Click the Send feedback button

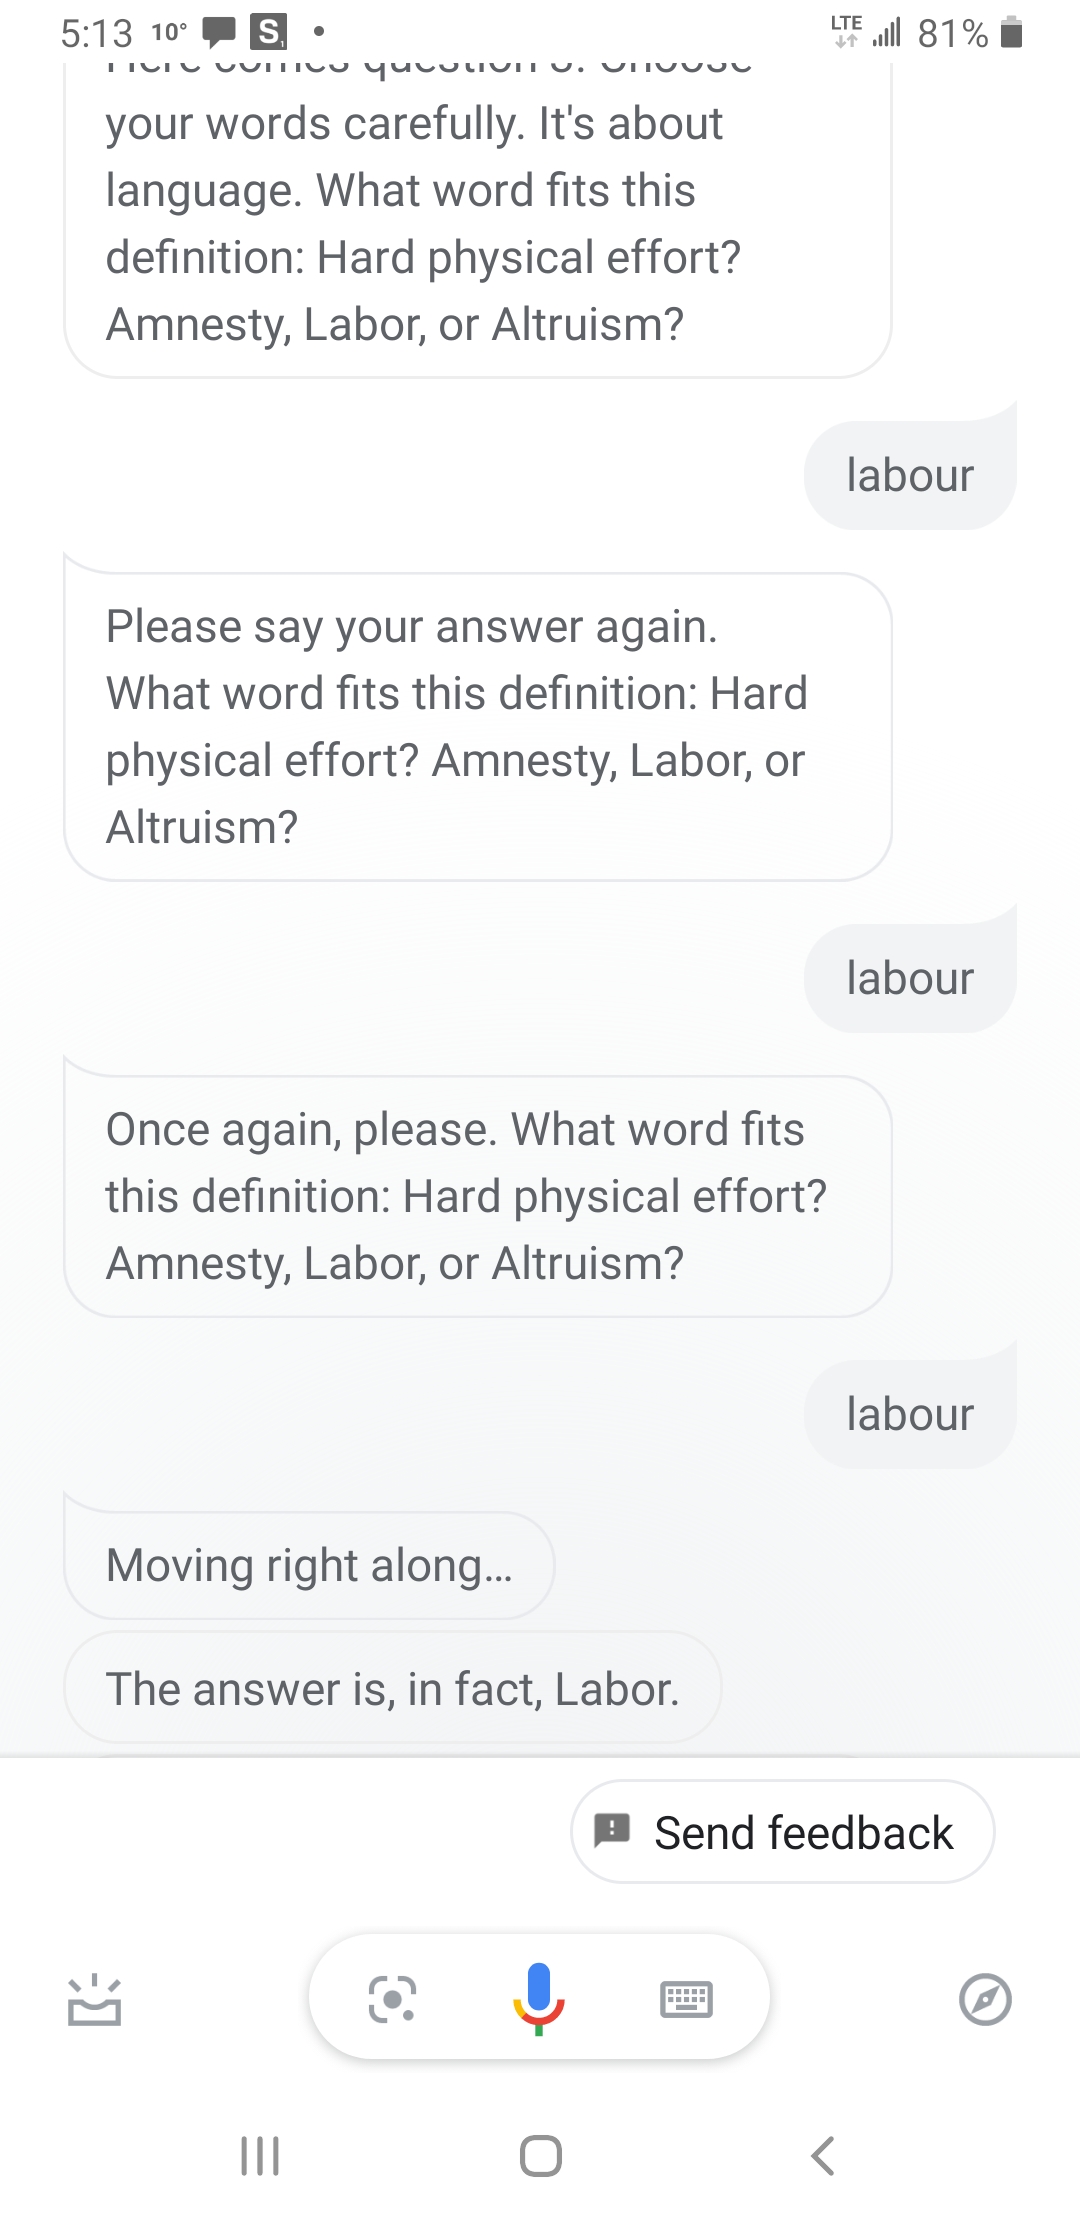point(782,1832)
